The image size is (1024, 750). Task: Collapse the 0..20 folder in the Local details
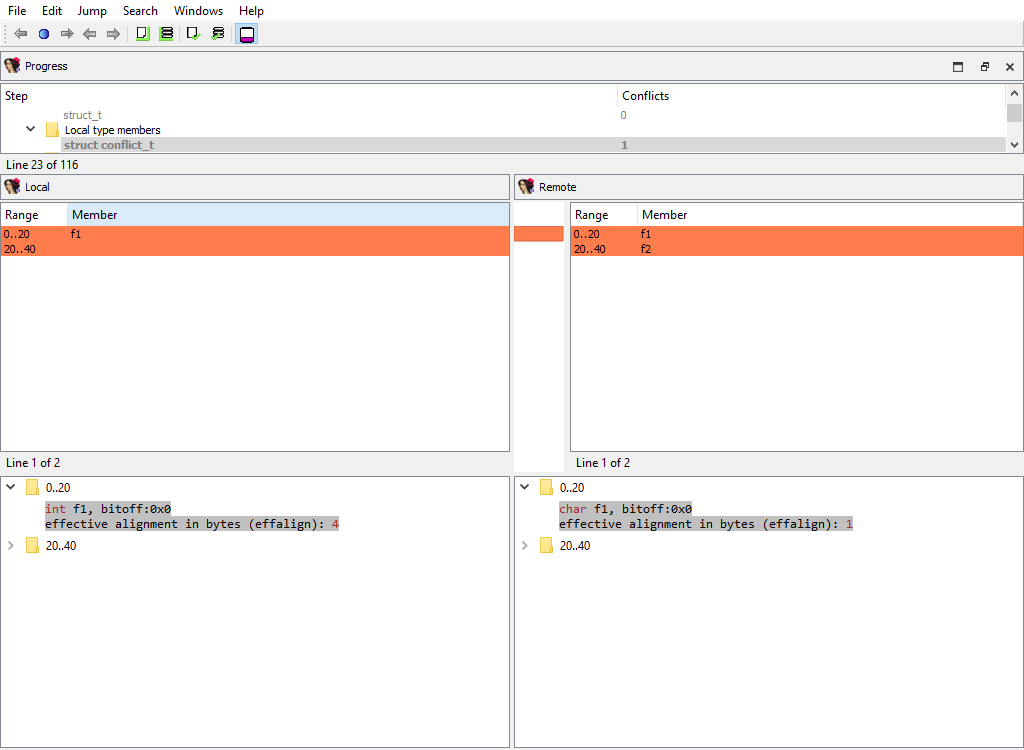coord(11,488)
